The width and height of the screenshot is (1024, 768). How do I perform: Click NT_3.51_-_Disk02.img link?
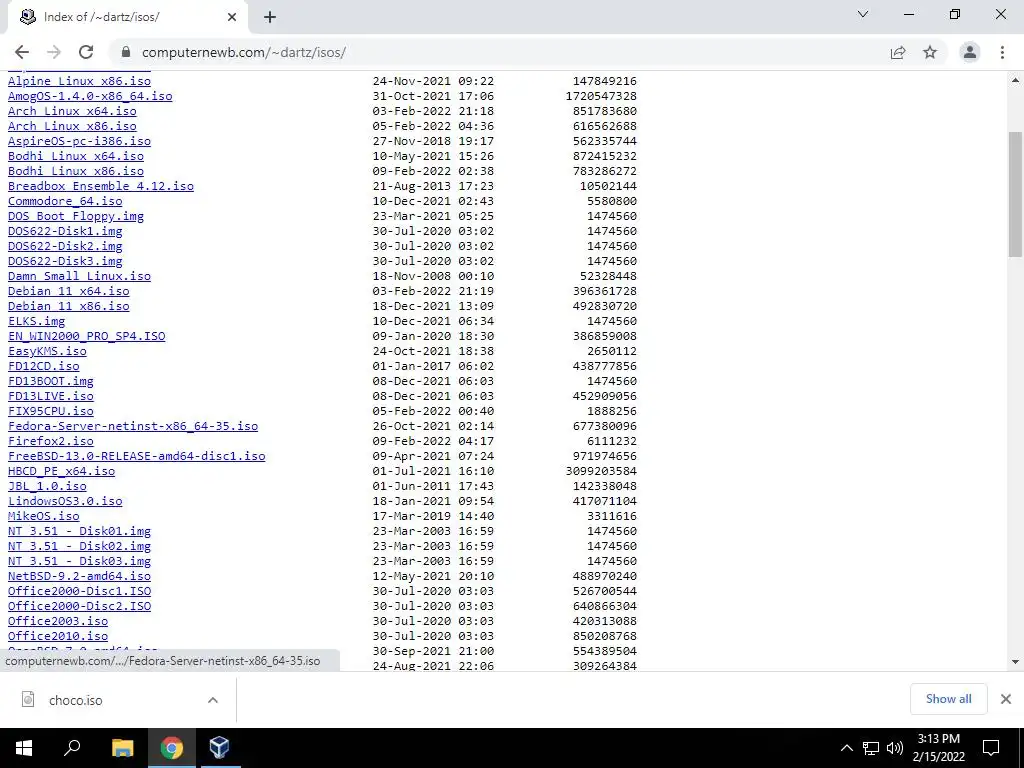click(x=79, y=547)
